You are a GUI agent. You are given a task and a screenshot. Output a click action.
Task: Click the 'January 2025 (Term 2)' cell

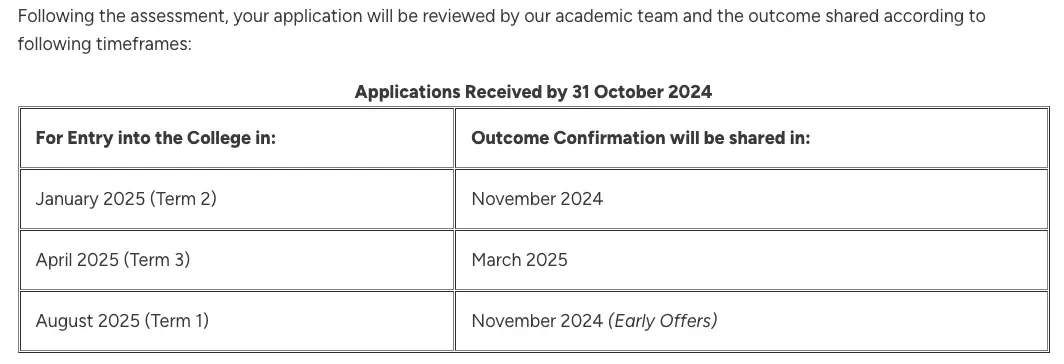tap(237, 199)
